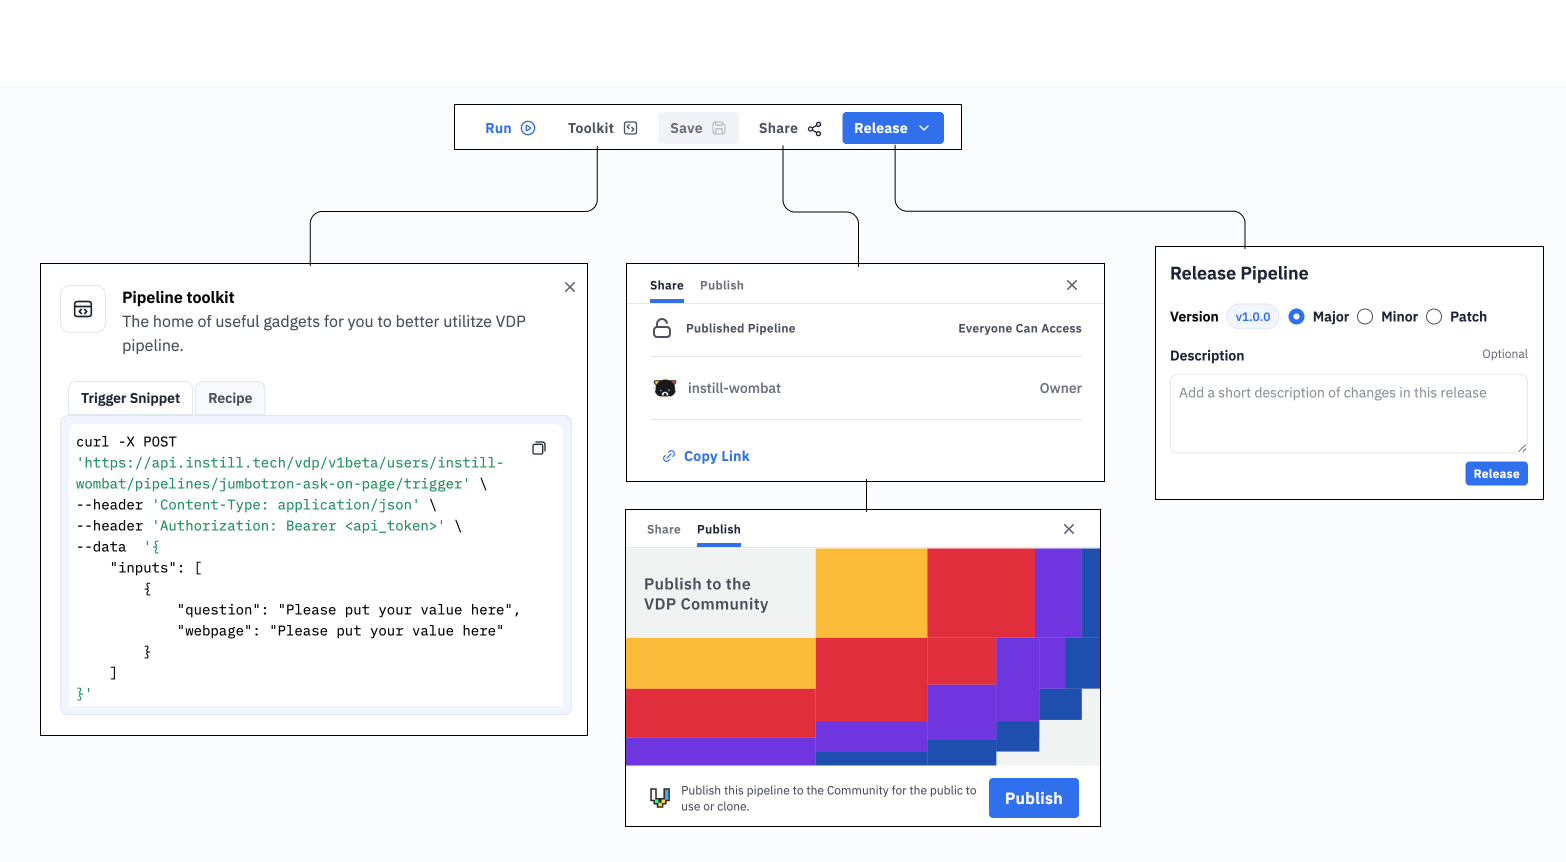Image resolution: width=1566 pixels, height=862 pixels.
Task: Select the Major version radio button
Action: coord(1296,317)
